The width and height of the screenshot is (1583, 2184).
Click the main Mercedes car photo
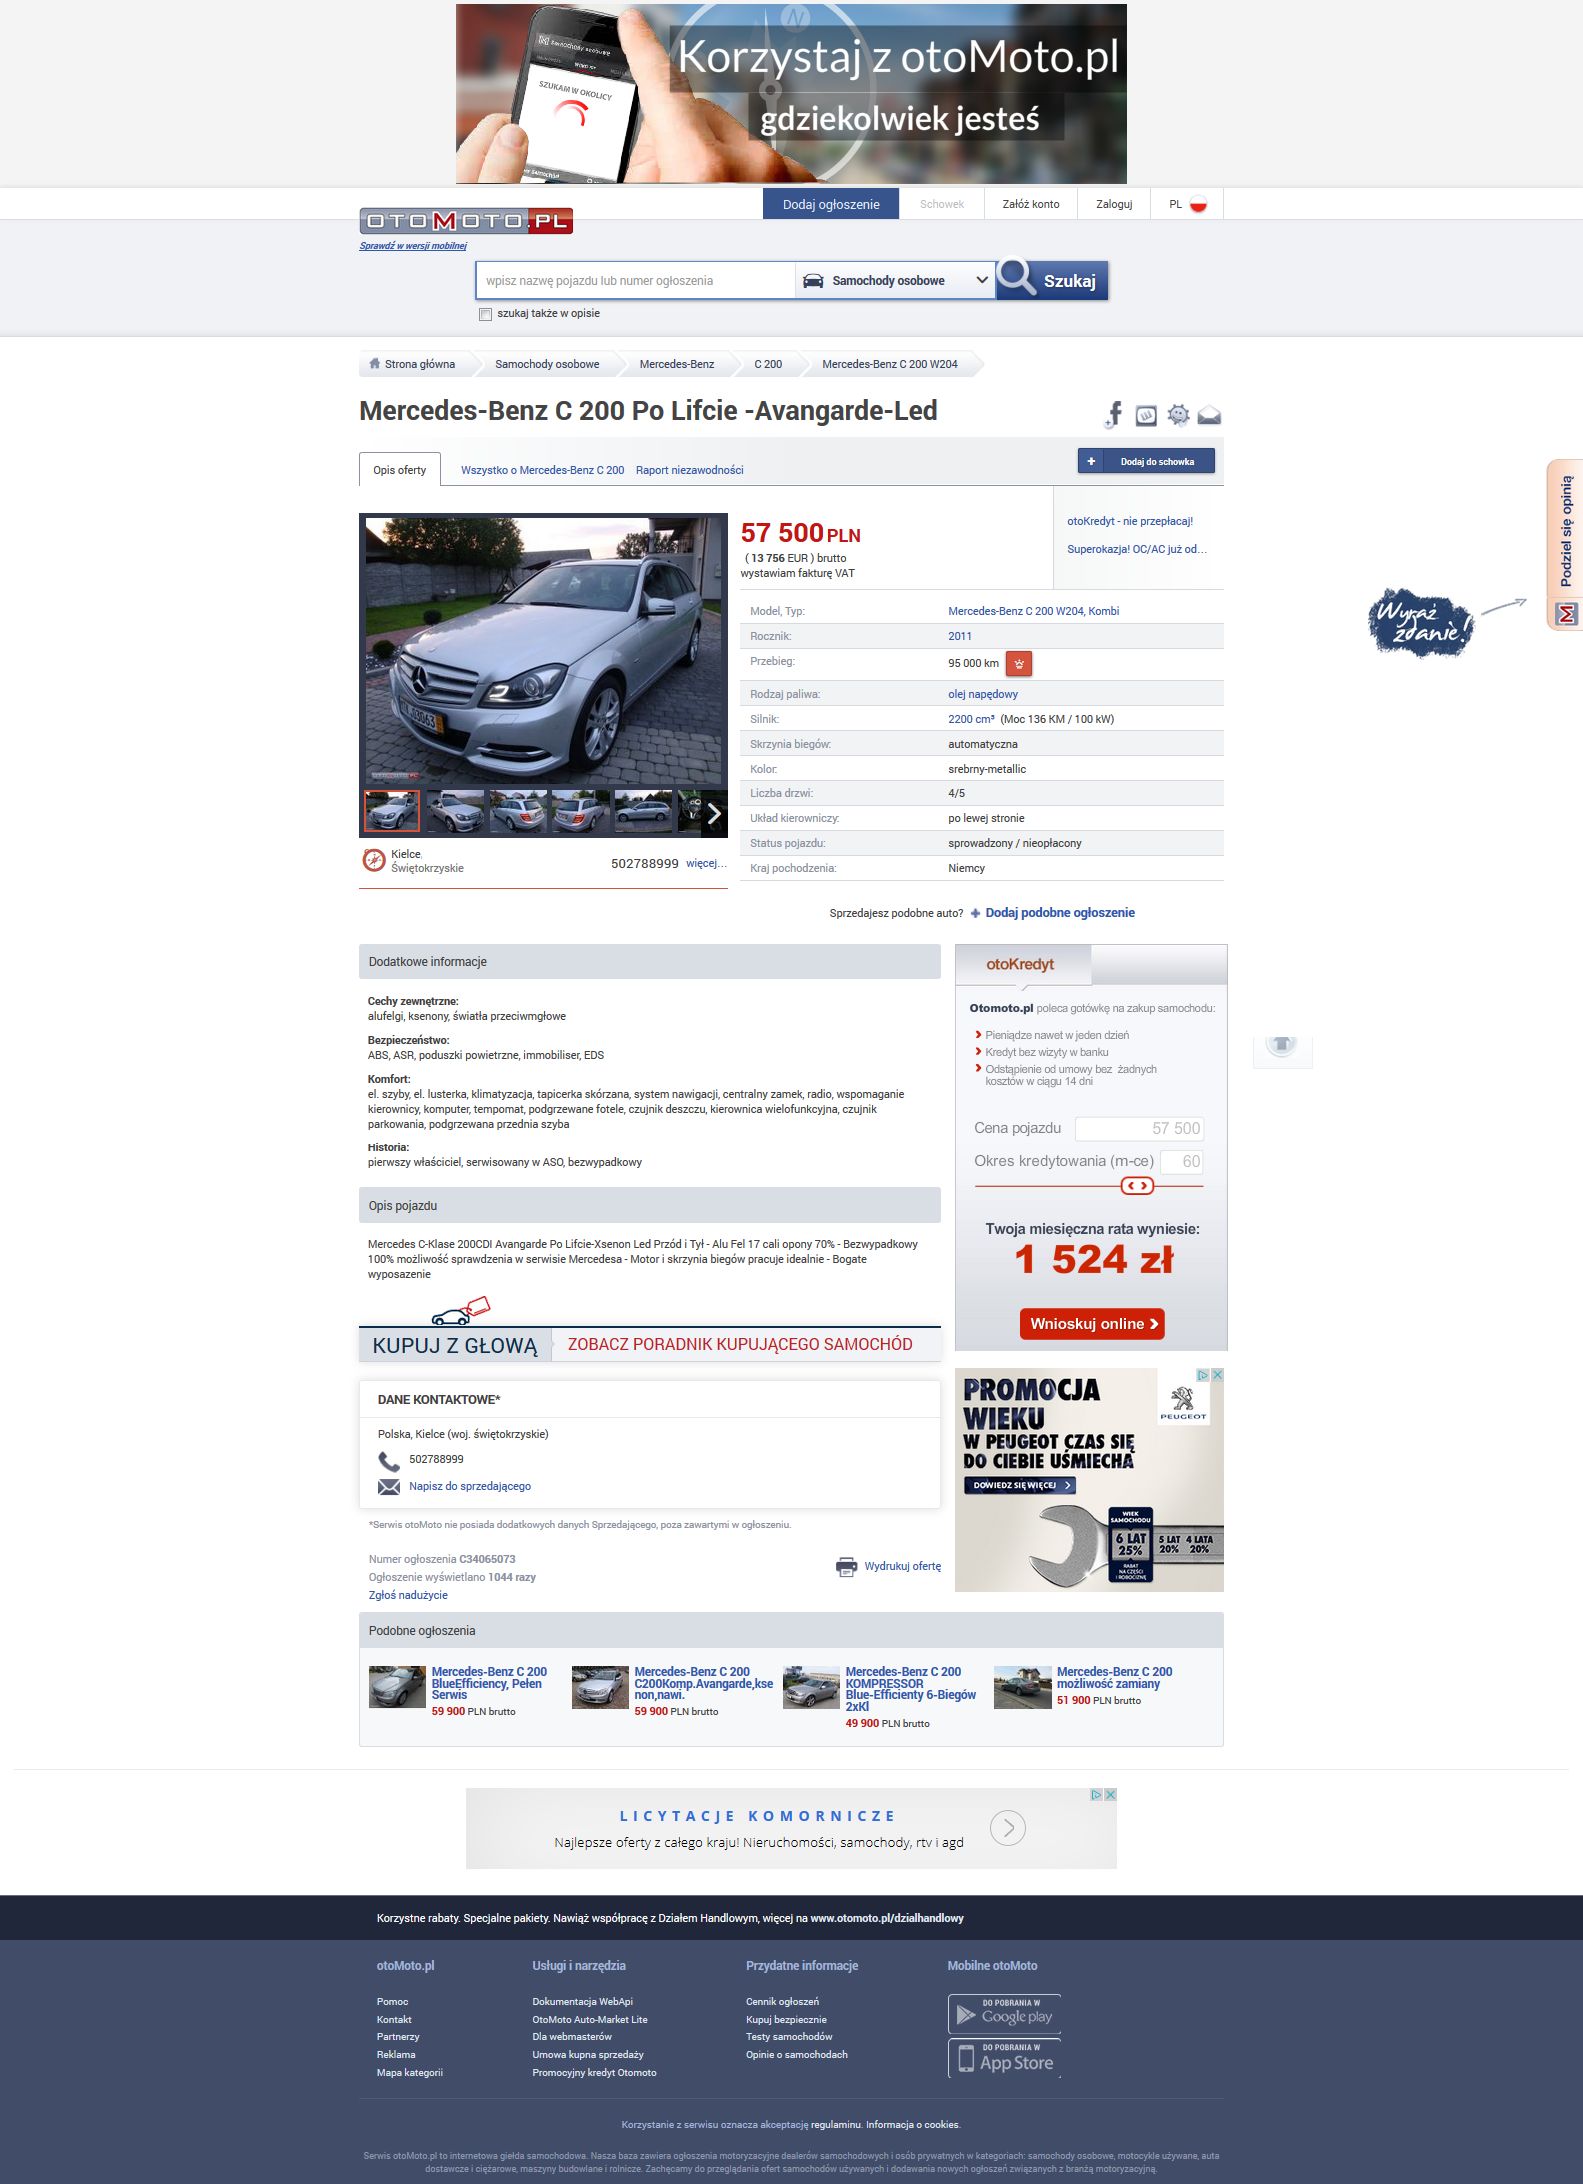pos(544,650)
